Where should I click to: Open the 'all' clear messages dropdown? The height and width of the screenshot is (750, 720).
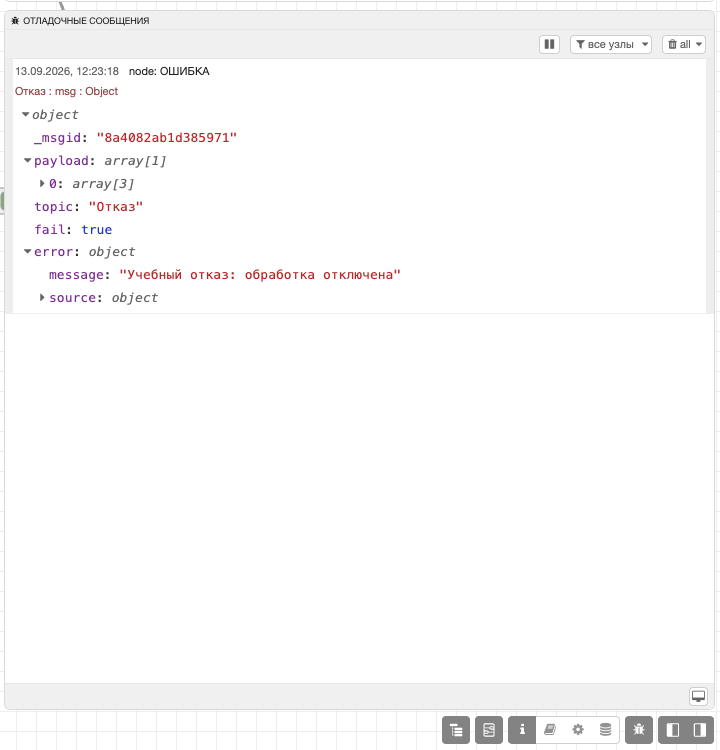pos(684,44)
